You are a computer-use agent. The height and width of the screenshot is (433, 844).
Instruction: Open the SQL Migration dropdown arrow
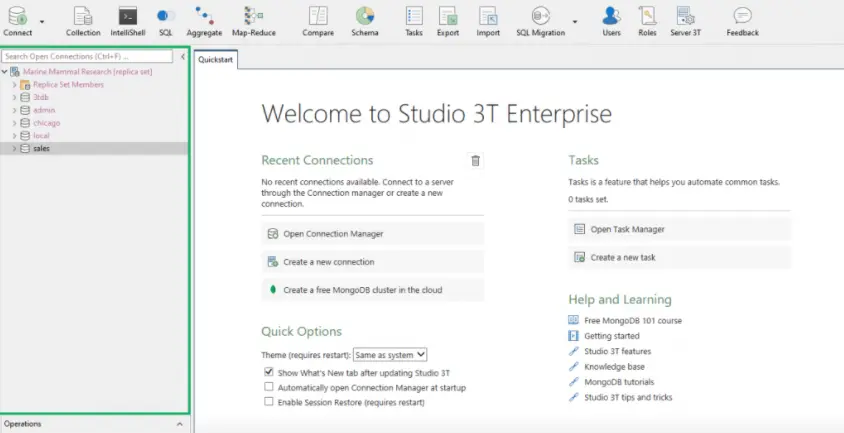(575, 22)
